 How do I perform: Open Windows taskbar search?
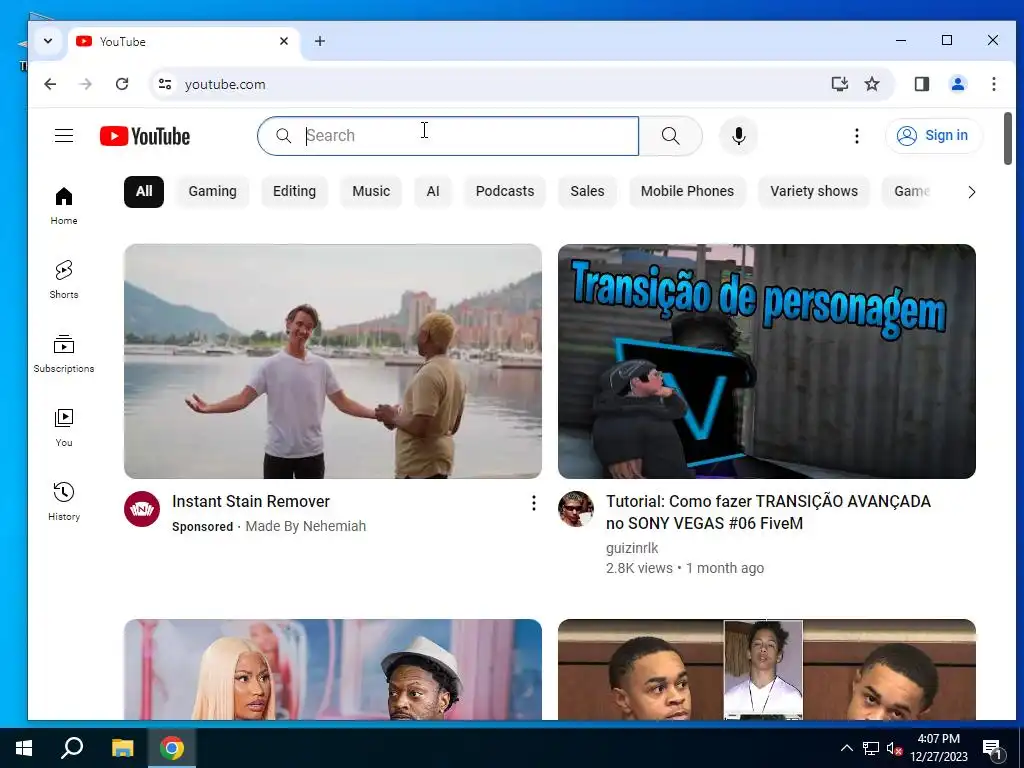click(x=72, y=748)
